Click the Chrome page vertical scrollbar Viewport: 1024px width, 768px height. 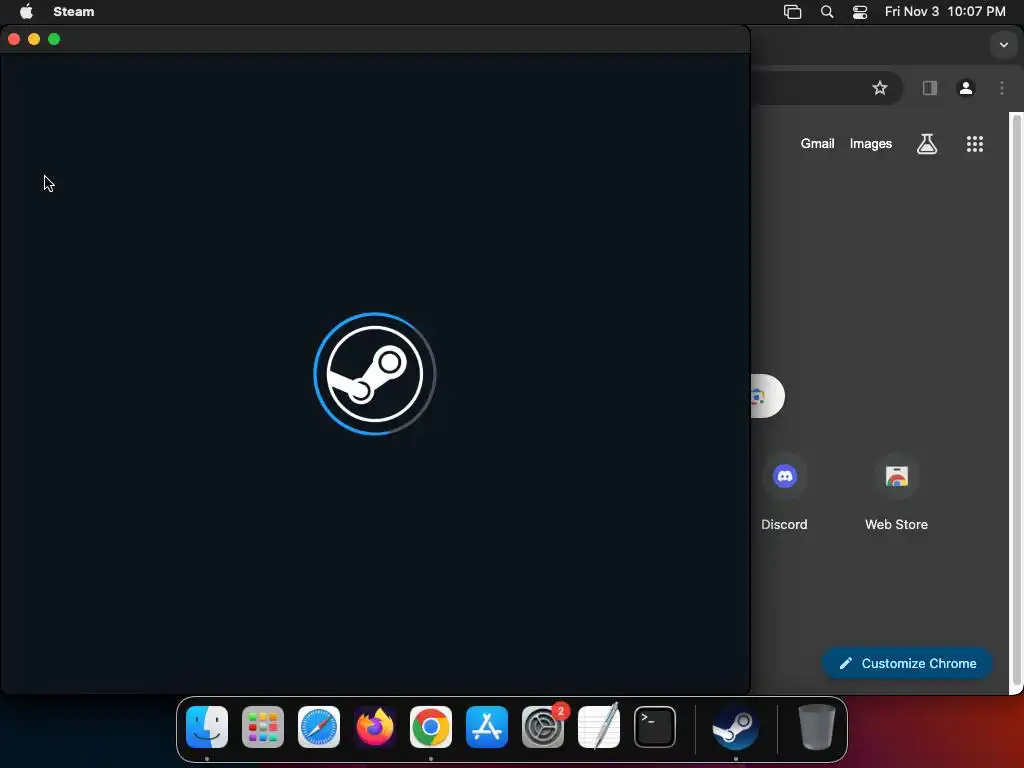[x=1016, y=400]
